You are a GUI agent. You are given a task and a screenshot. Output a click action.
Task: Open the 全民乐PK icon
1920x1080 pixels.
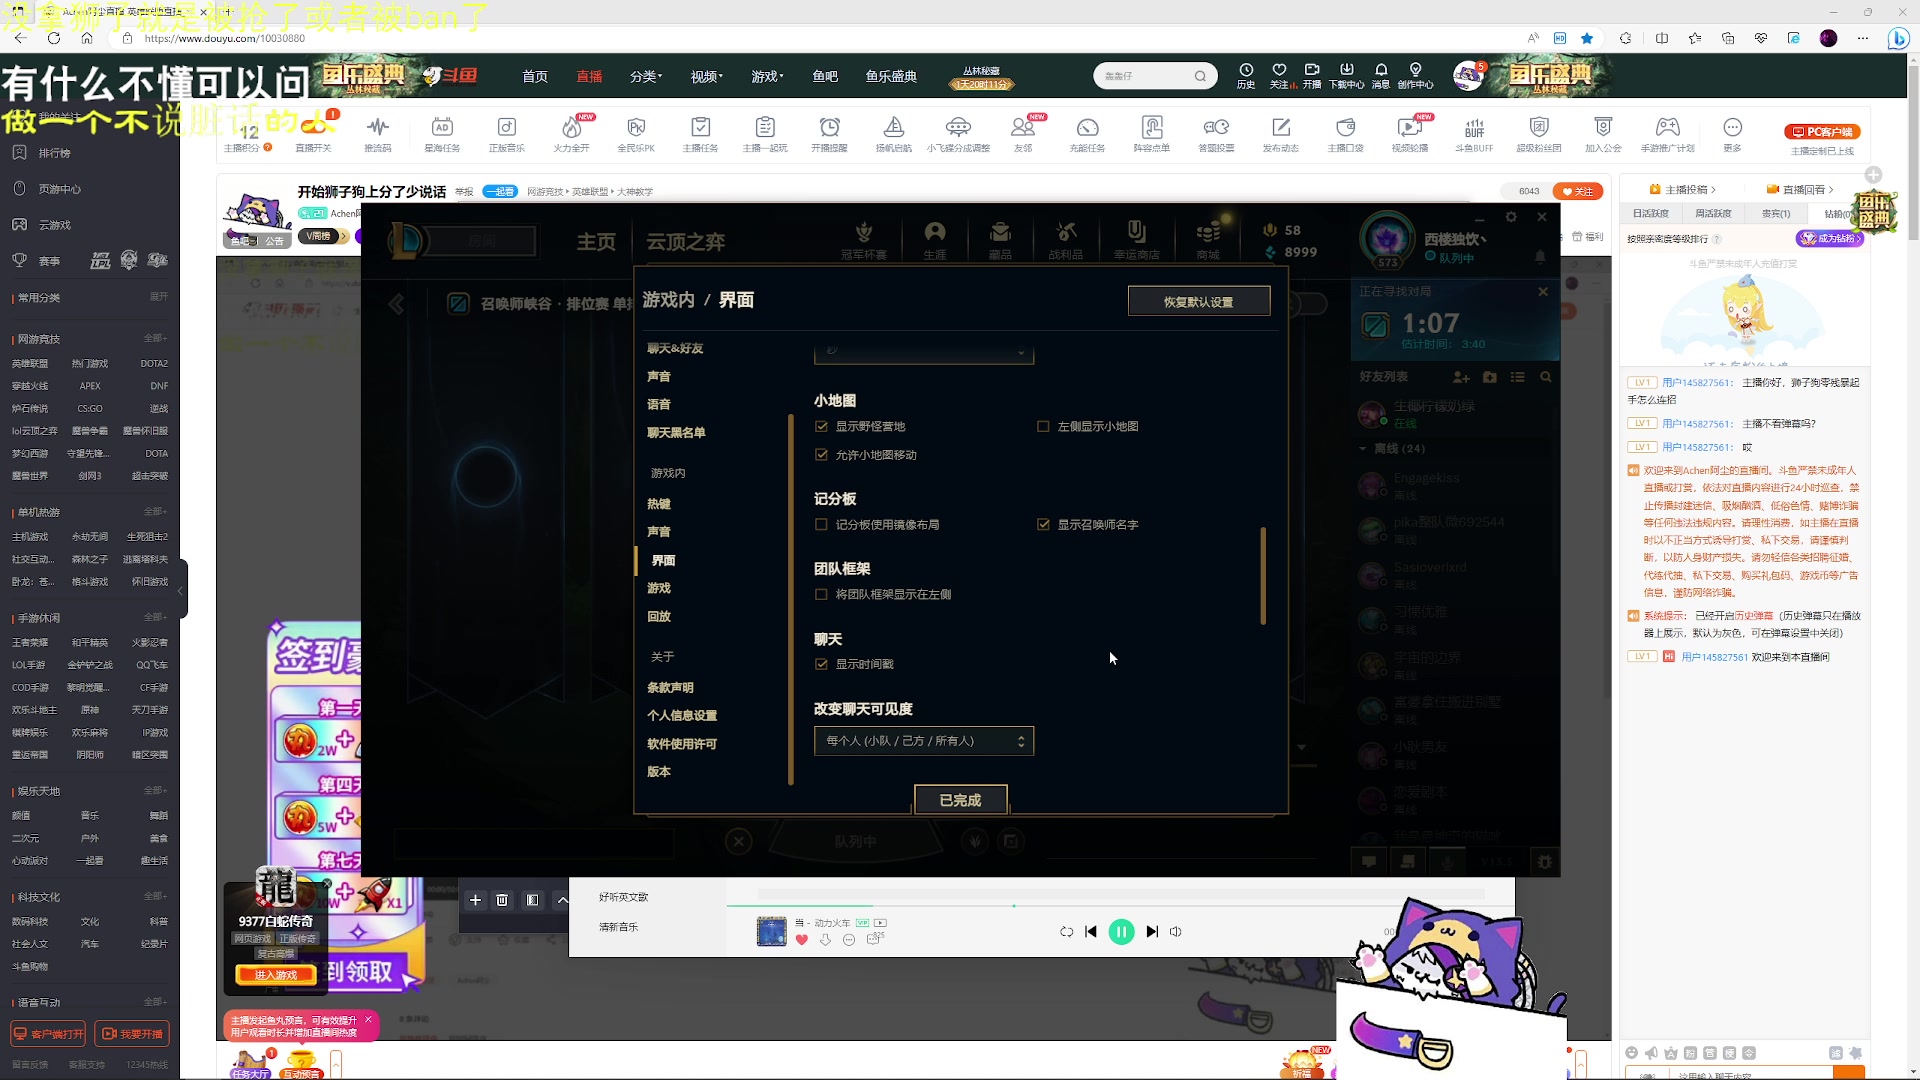point(636,133)
